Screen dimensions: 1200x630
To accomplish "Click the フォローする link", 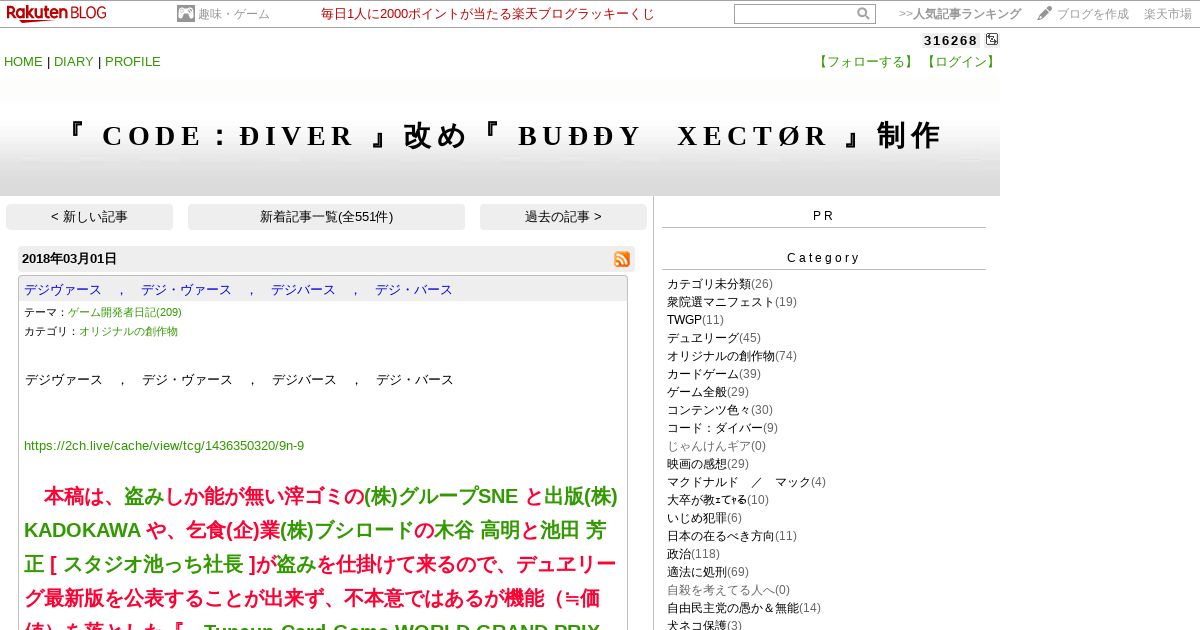I will tap(866, 61).
